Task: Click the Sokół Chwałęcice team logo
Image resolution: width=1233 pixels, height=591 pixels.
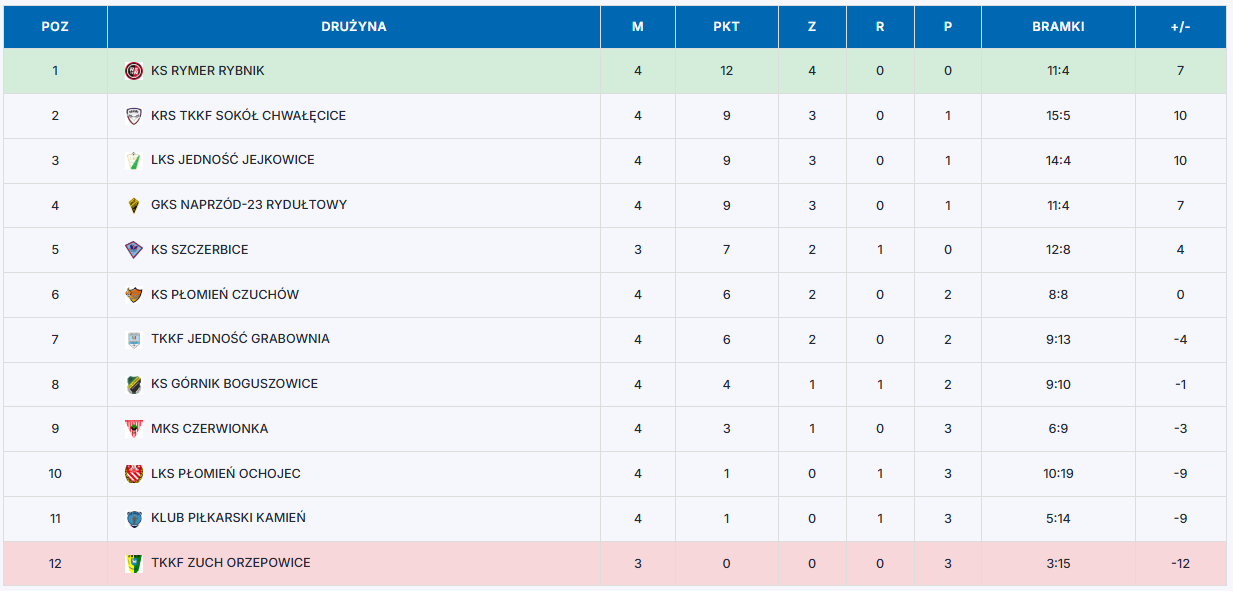Action: click(x=134, y=116)
